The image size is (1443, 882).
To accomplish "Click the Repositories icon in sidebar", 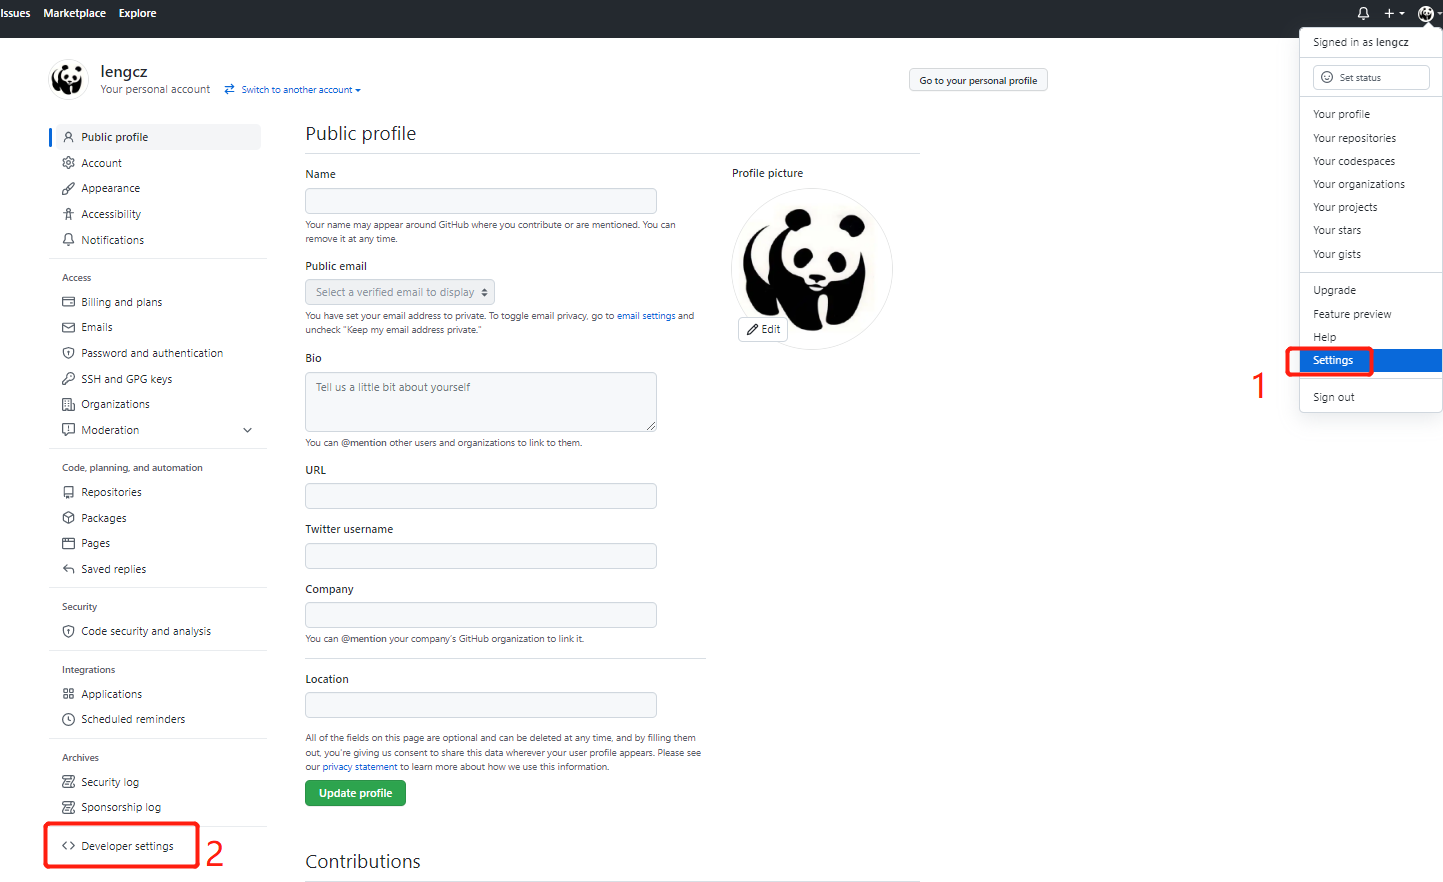I will coord(68,492).
